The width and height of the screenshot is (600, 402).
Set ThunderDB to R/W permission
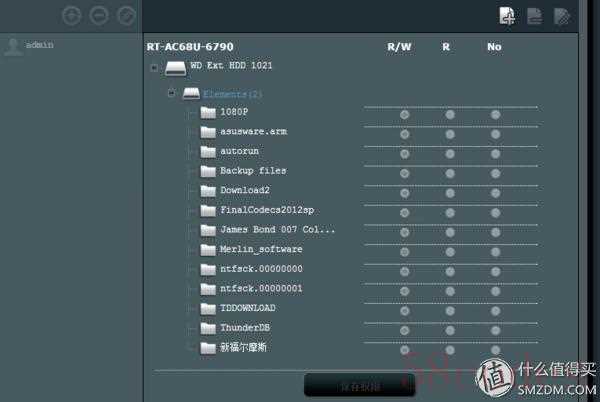tap(404, 330)
